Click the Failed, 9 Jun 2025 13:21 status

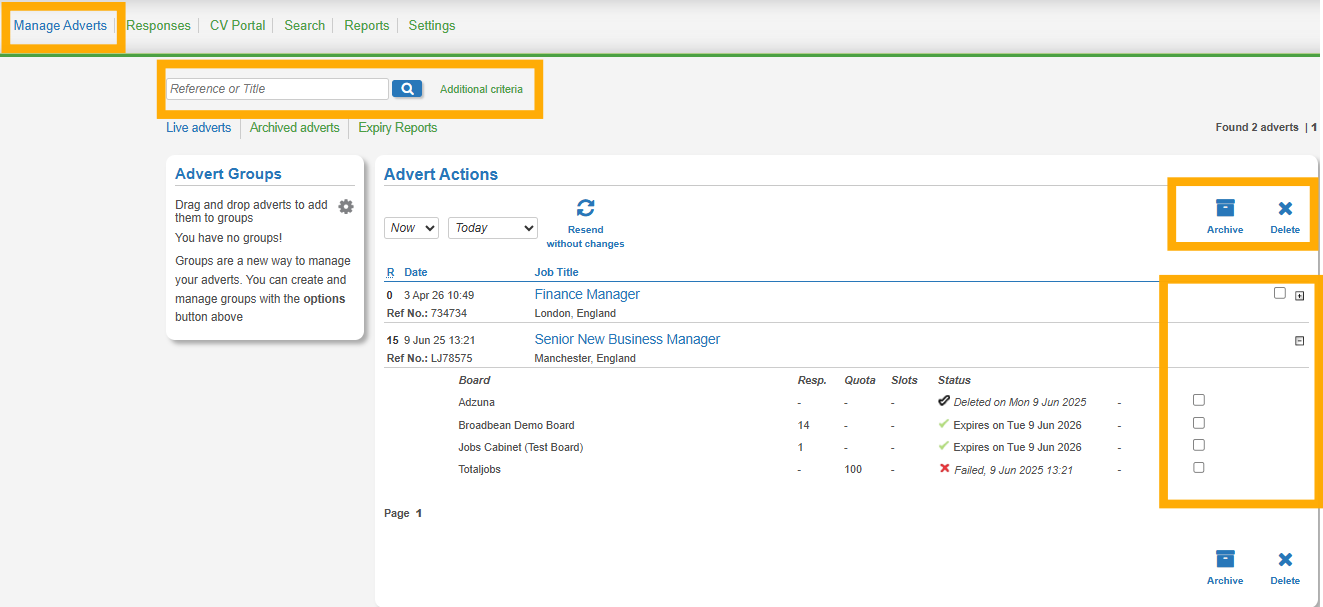point(1013,470)
